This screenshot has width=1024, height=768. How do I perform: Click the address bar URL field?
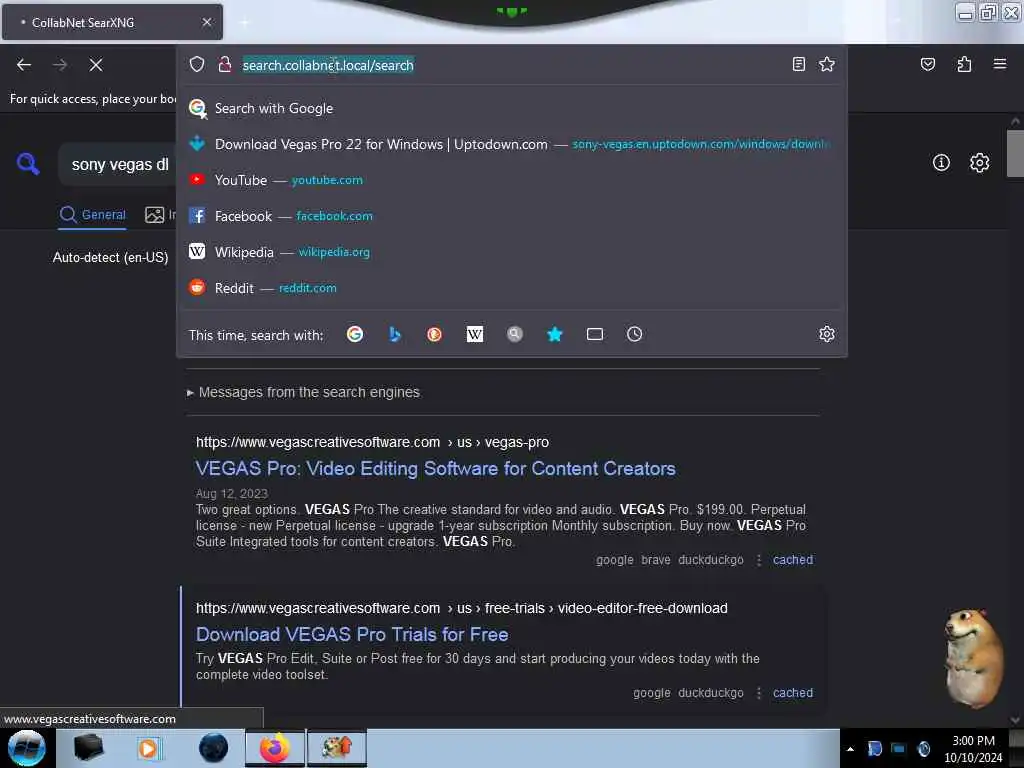(509, 65)
